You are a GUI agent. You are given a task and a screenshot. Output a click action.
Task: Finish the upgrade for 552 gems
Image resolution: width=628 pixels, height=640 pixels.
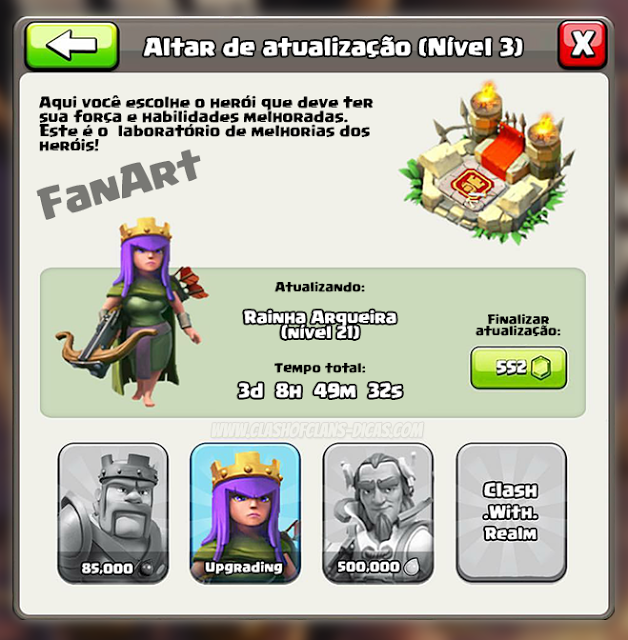pos(518,367)
